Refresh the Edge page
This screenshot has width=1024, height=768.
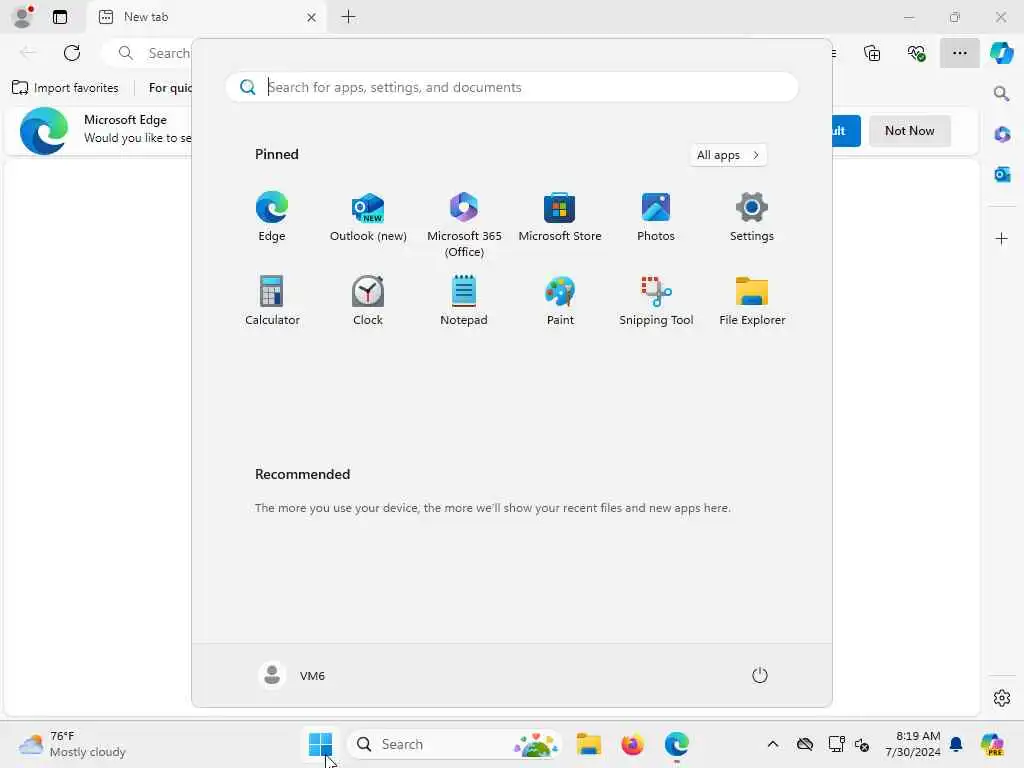click(x=72, y=53)
